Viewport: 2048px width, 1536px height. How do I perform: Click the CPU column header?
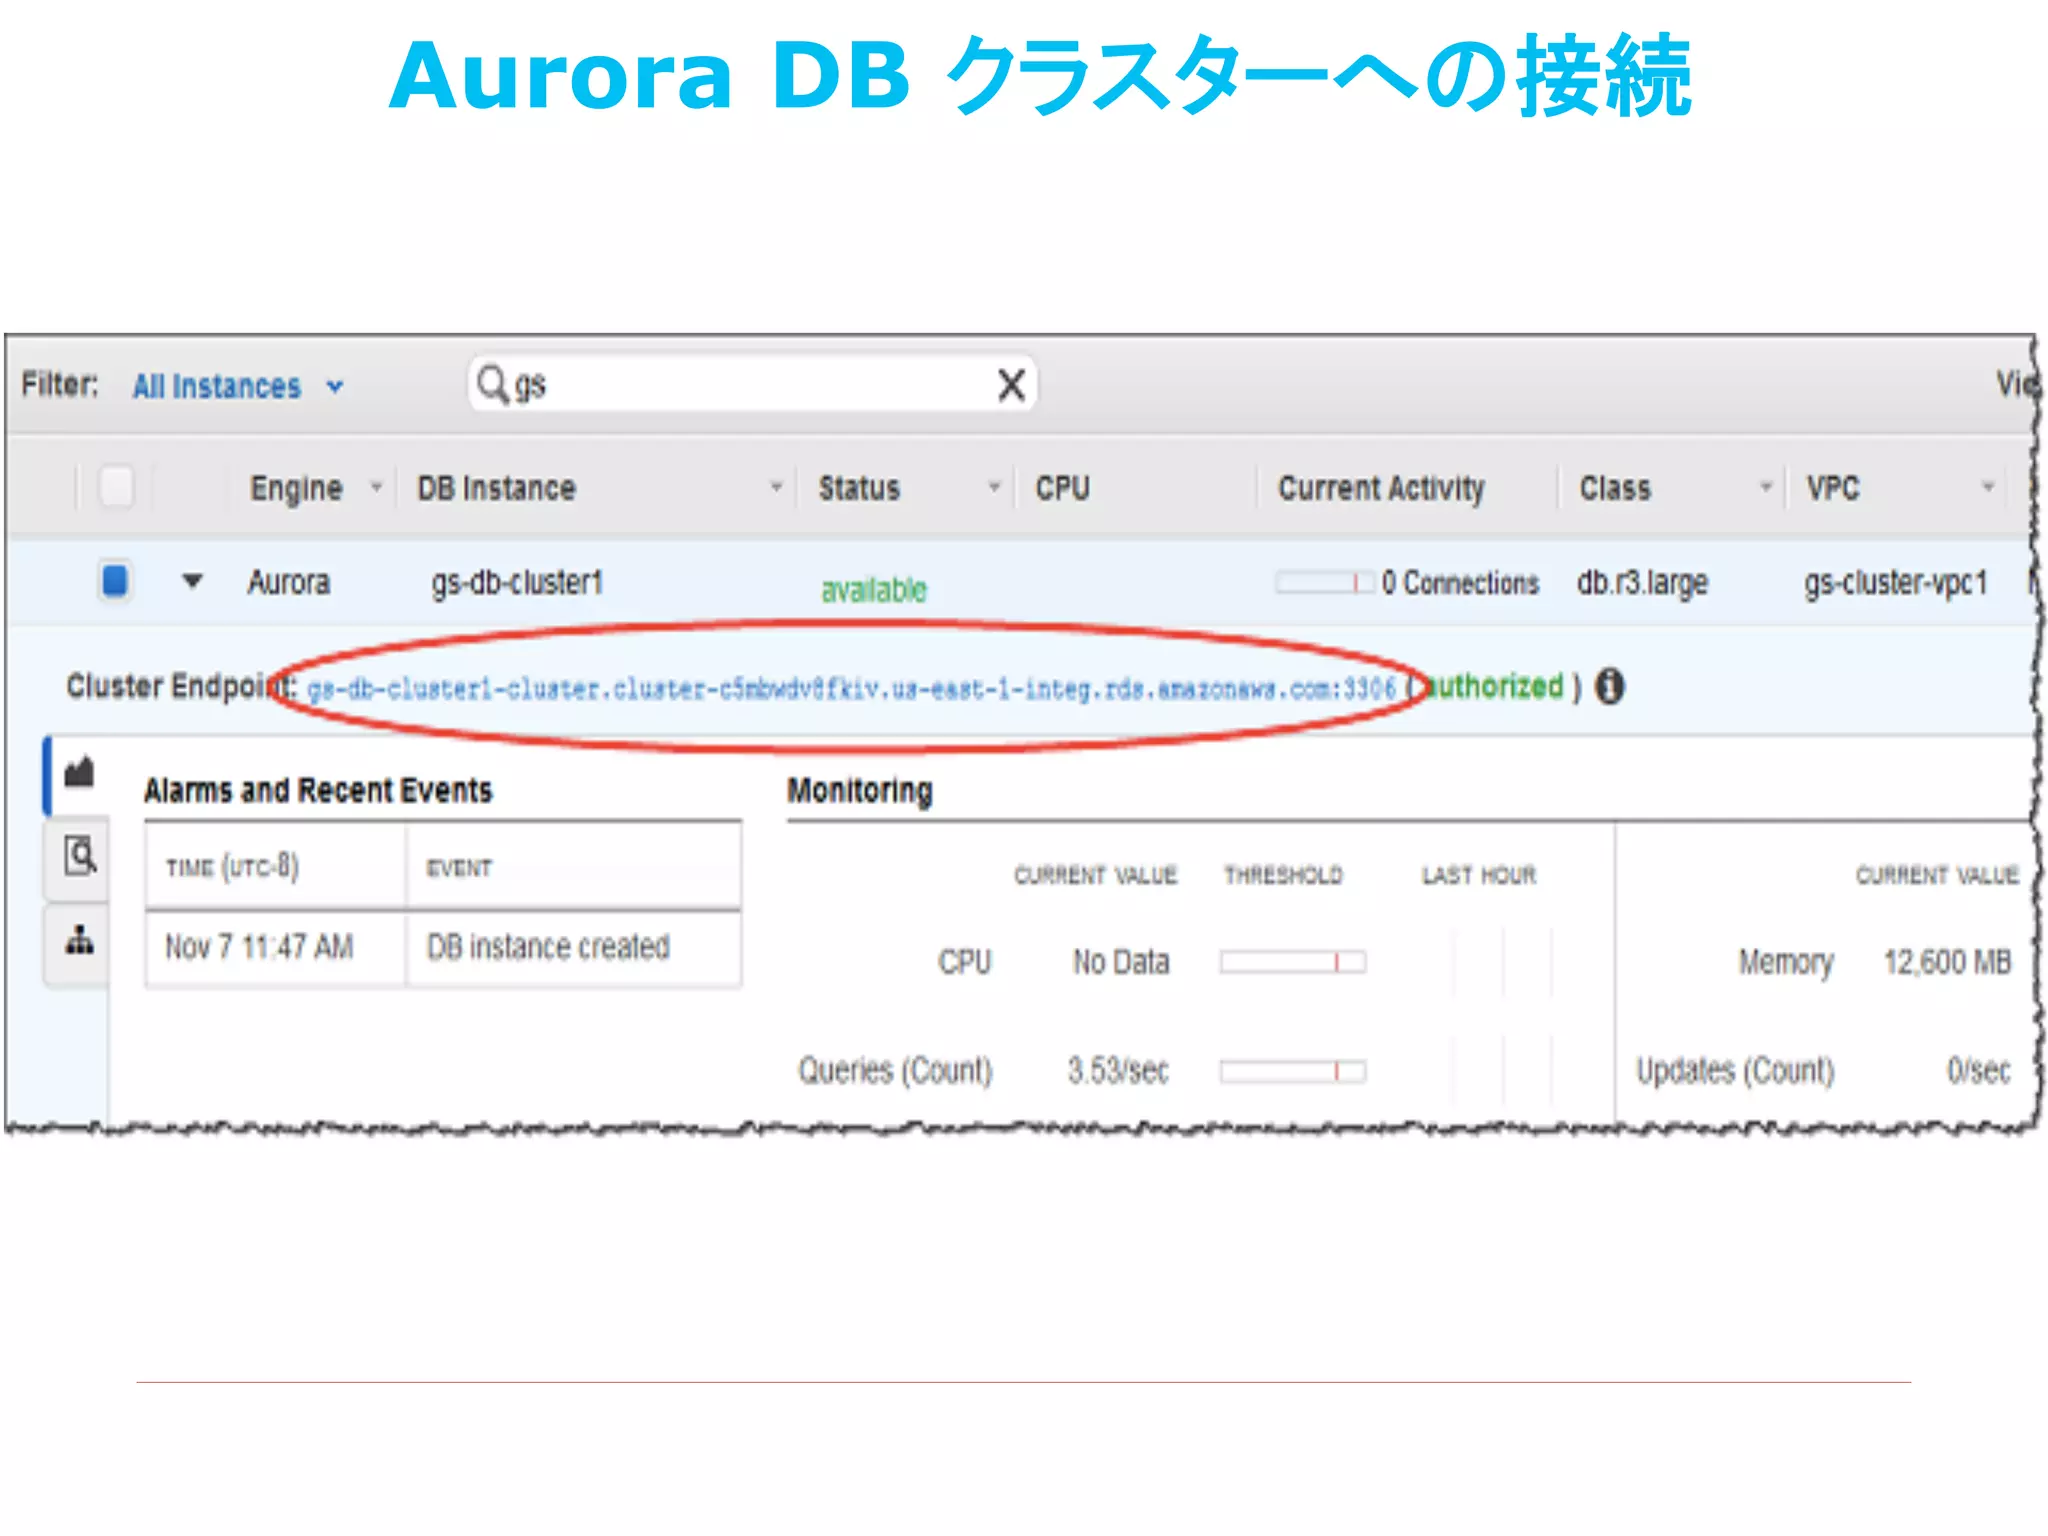click(1062, 488)
